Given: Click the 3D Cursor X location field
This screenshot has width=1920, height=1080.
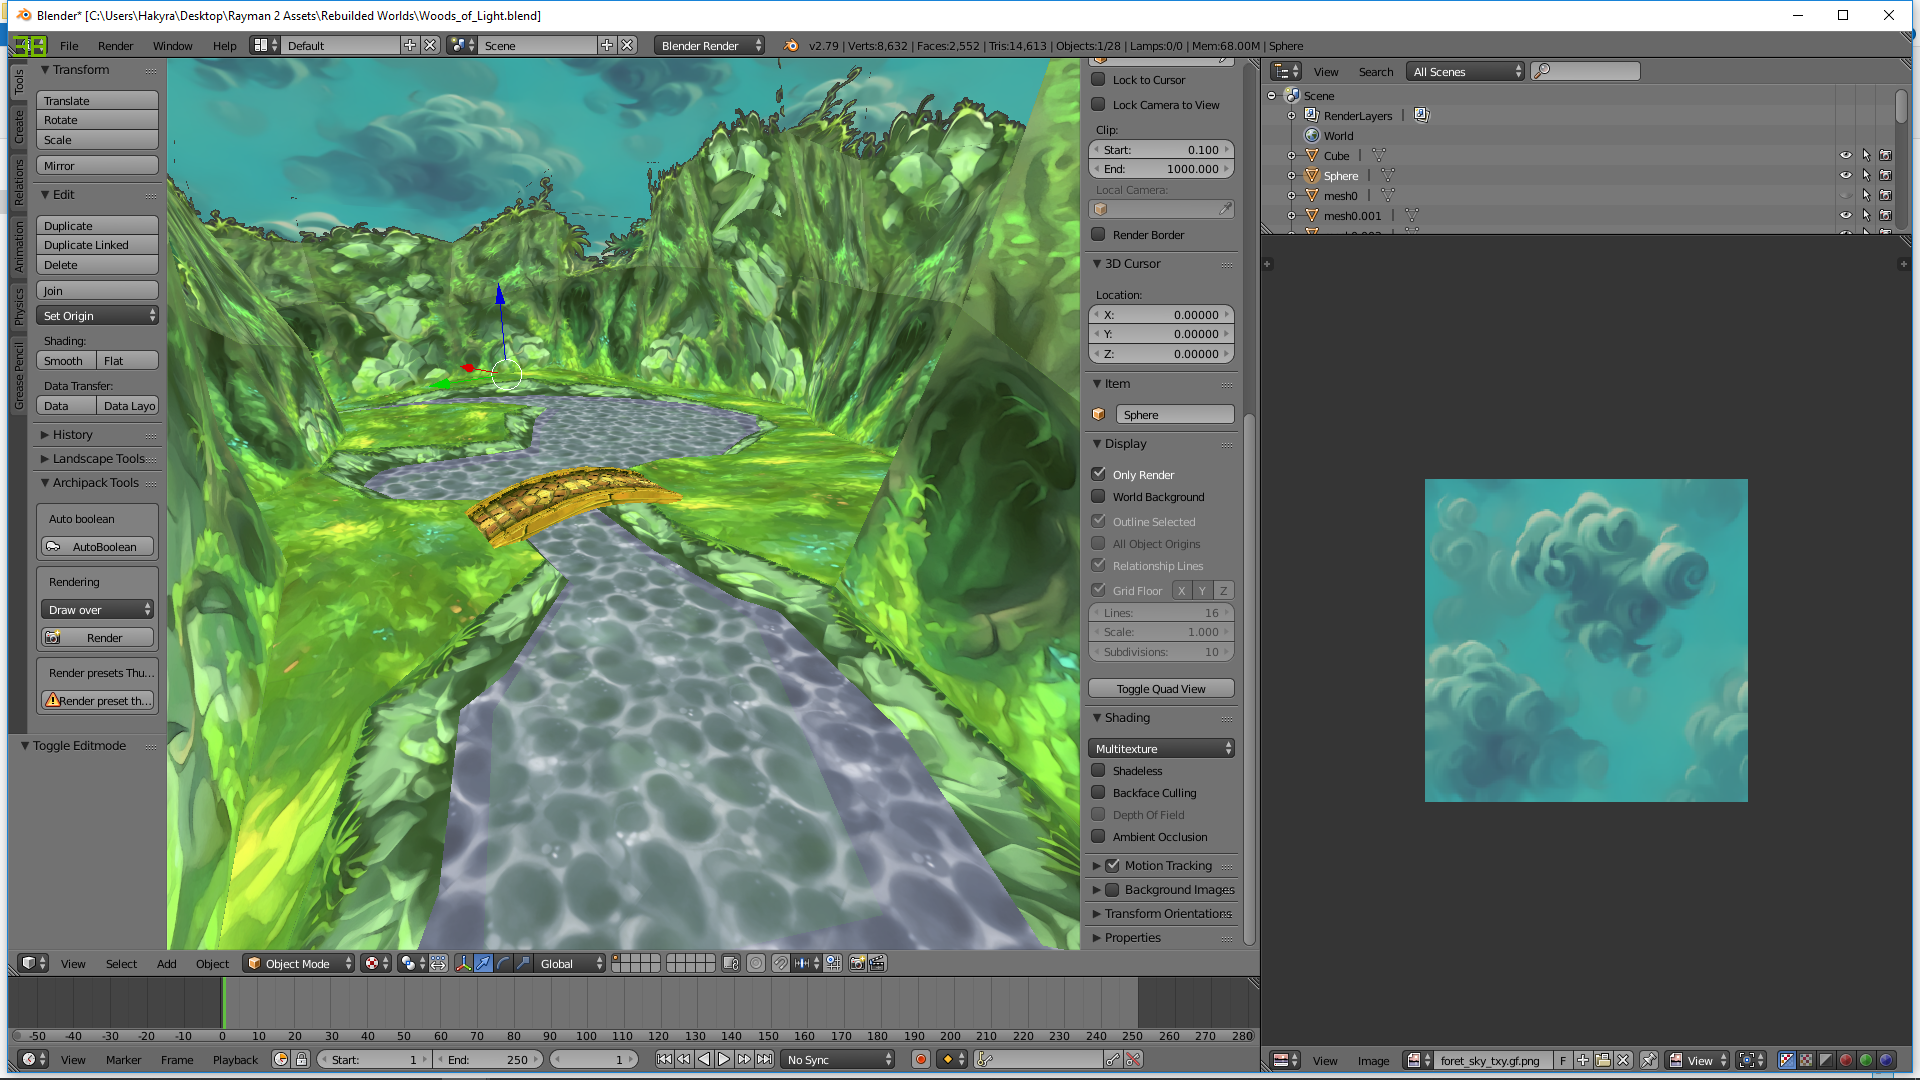Looking at the screenshot, I should pos(1161,314).
